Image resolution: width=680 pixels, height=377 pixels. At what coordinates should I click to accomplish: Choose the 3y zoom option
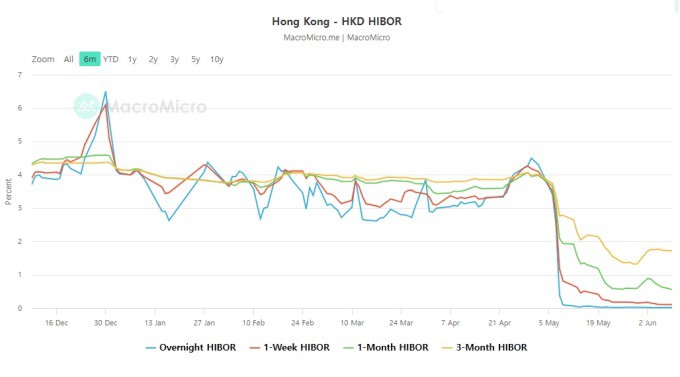coord(174,59)
